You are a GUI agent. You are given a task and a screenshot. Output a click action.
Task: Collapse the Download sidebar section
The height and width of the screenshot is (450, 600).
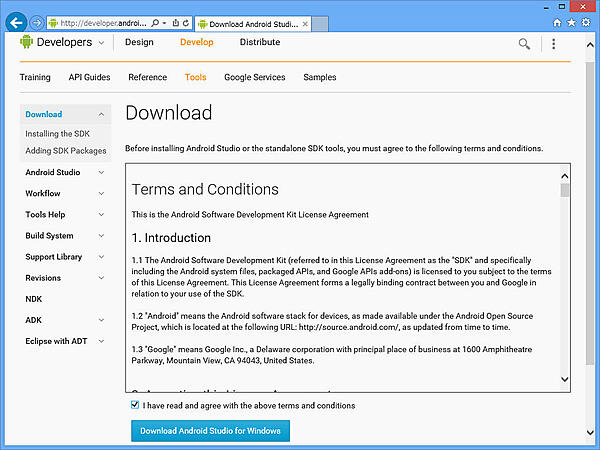coord(101,115)
